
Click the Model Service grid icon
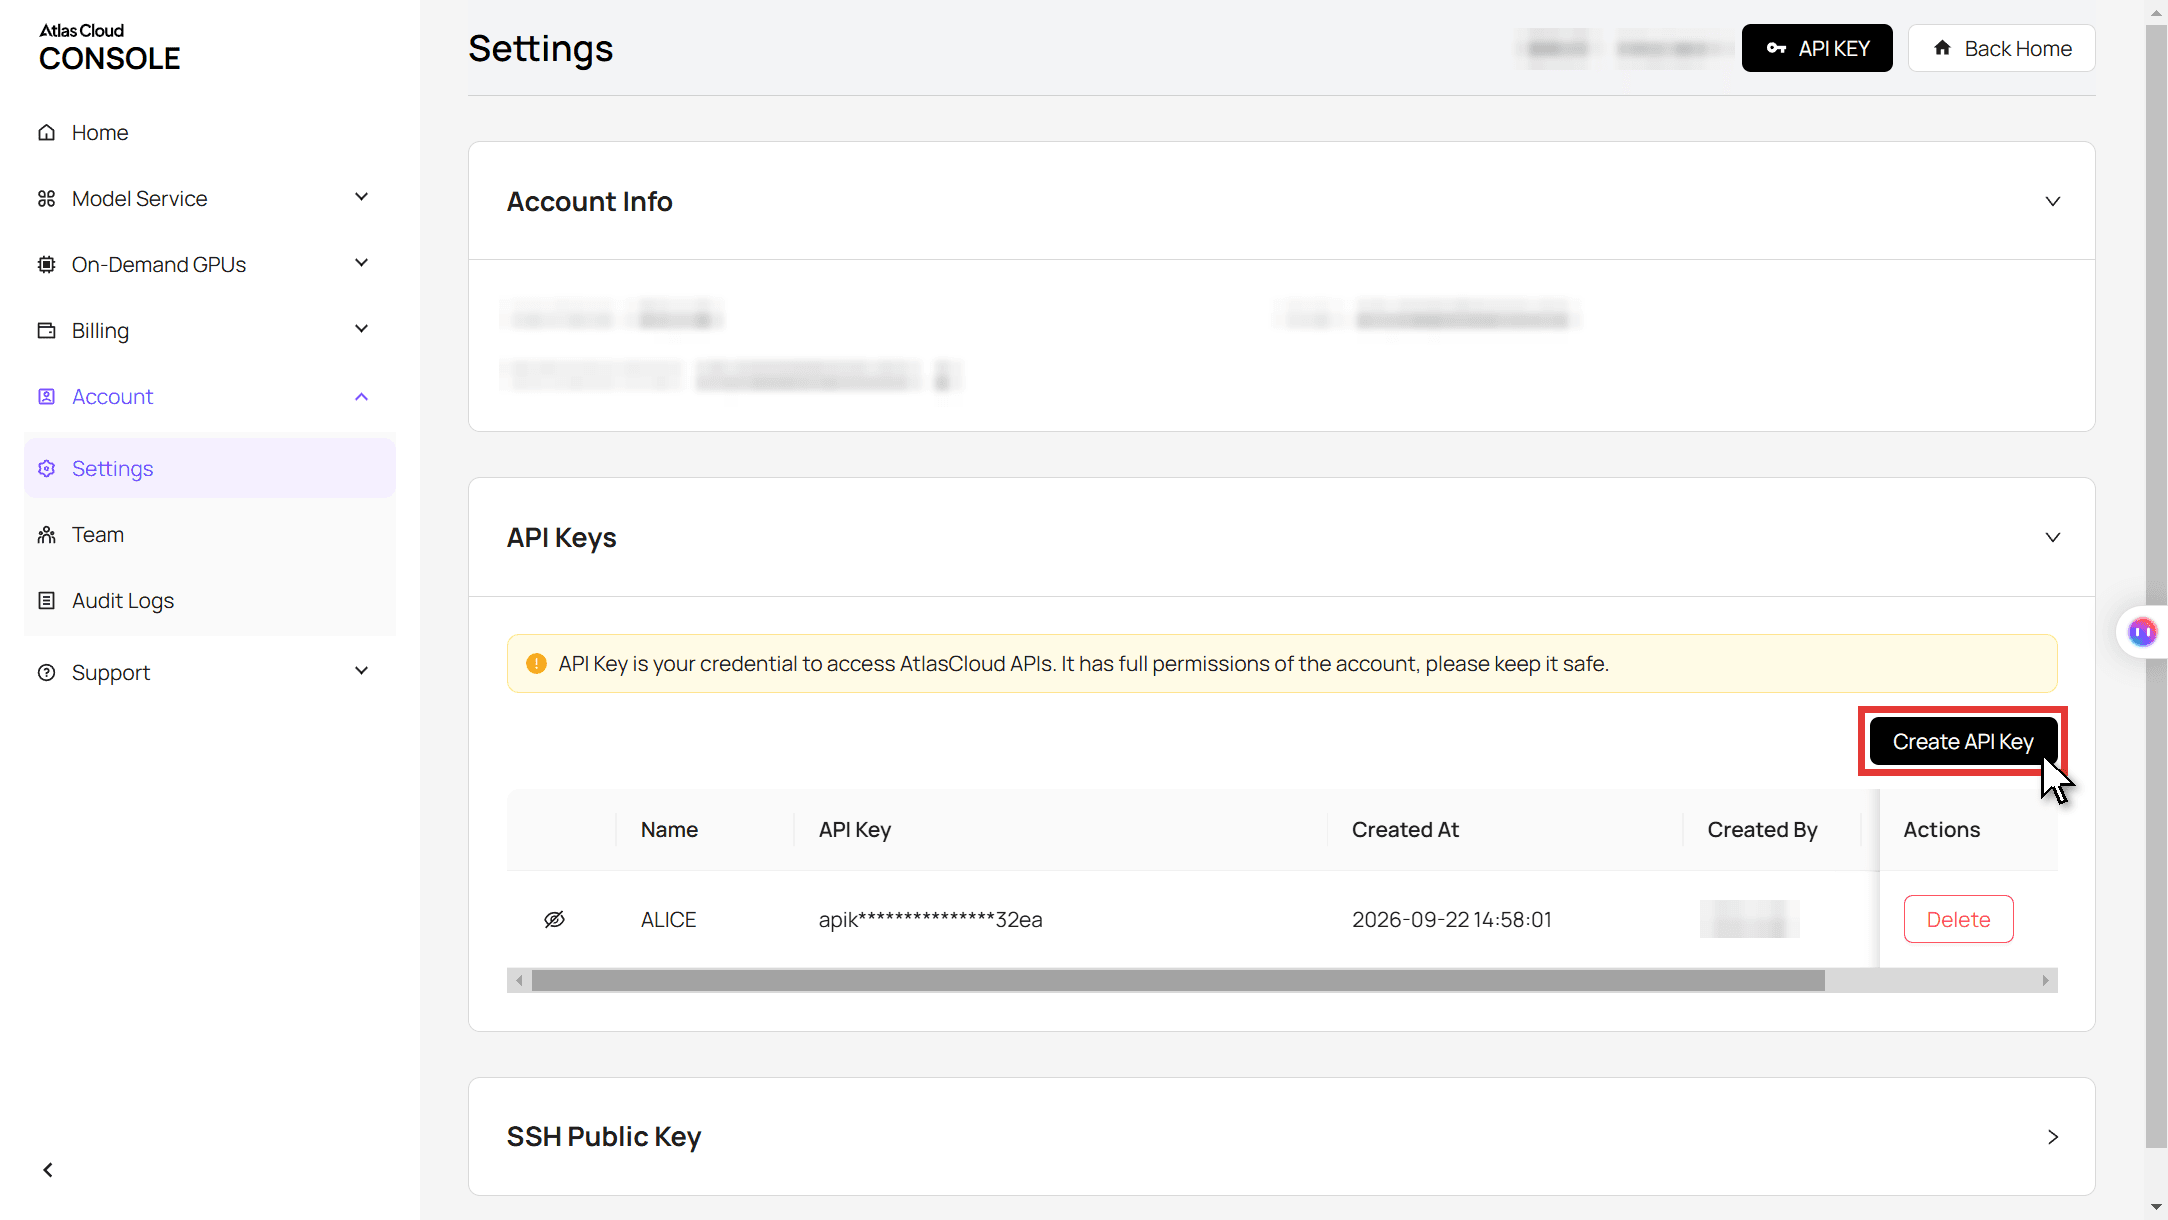46,198
